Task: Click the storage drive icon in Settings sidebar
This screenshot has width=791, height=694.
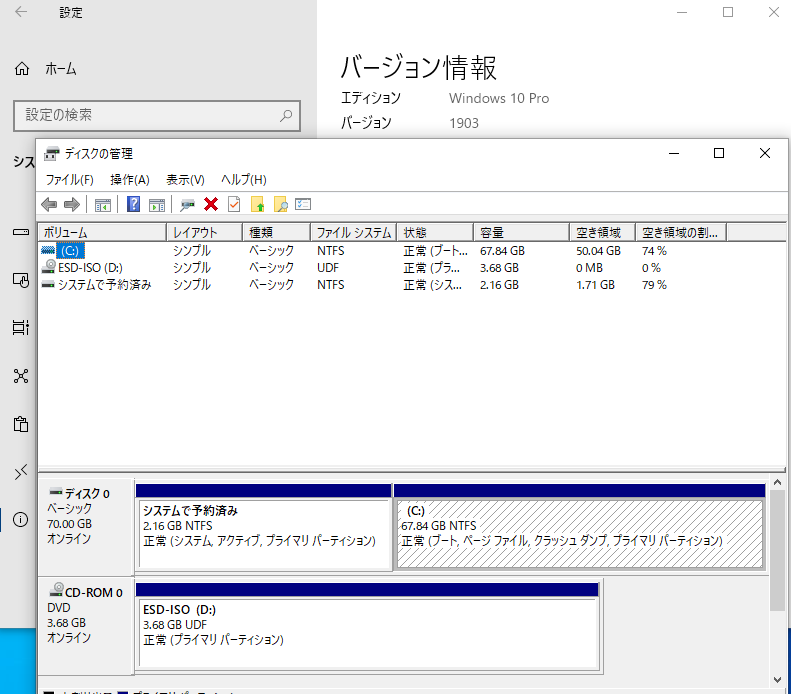Action: point(21,232)
